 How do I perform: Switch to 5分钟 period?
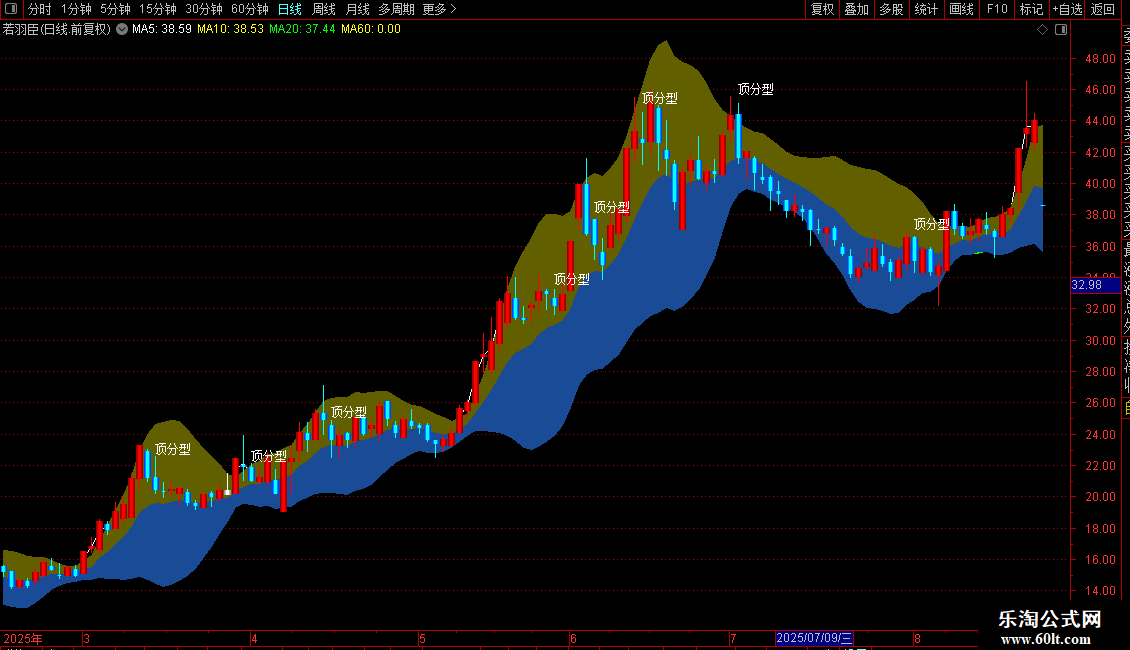pos(115,9)
